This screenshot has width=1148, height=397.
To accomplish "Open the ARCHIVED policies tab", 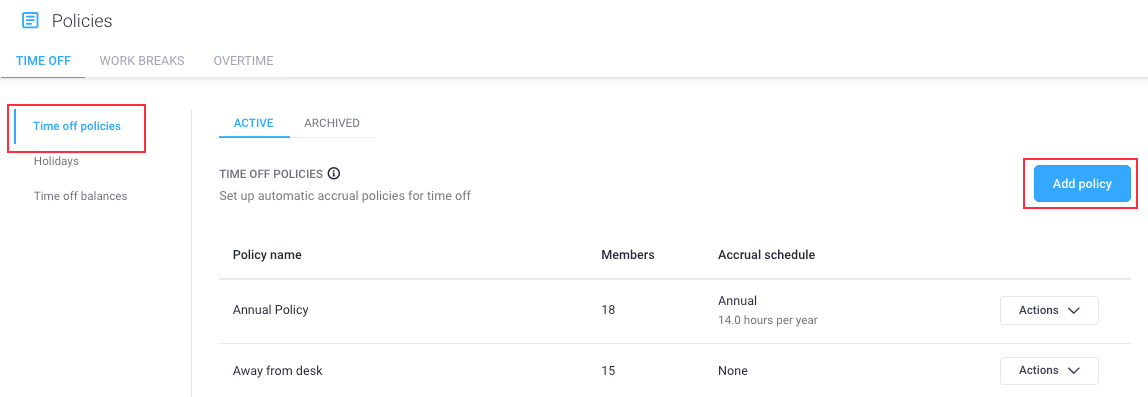I will [x=332, y=123].
